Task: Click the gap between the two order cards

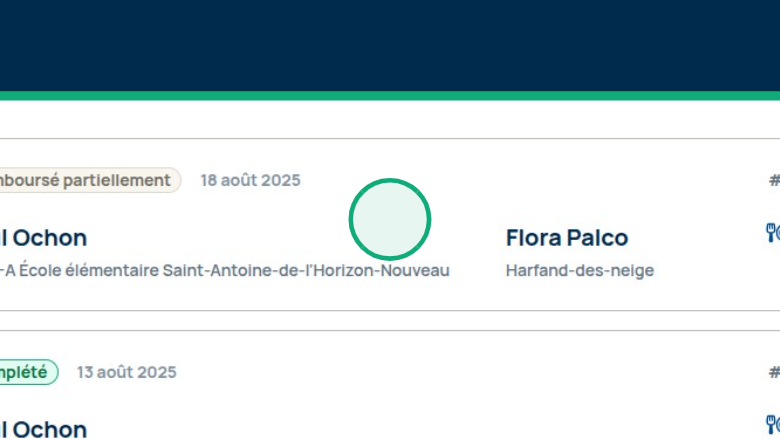Action: tap(390, 321)
